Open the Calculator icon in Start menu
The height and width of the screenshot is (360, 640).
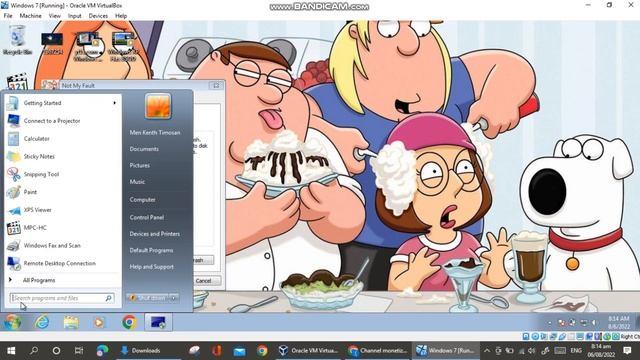(13, 139)
